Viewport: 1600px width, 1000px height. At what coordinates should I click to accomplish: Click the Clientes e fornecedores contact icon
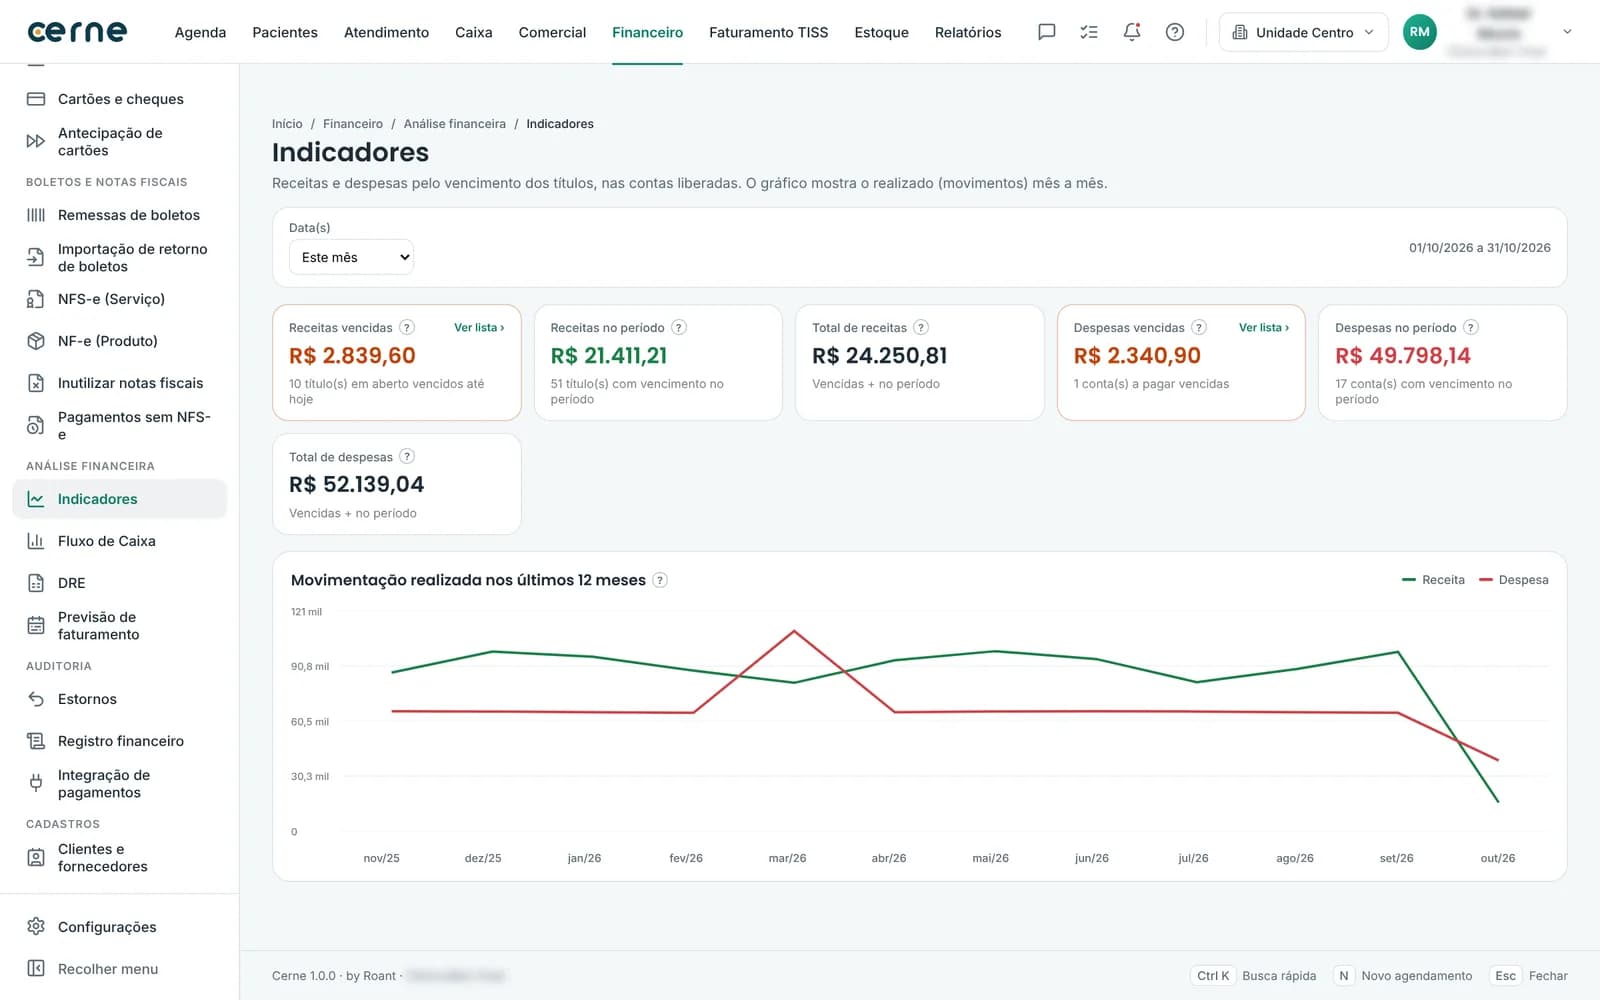pyautogui.click(x=36, y=857)
